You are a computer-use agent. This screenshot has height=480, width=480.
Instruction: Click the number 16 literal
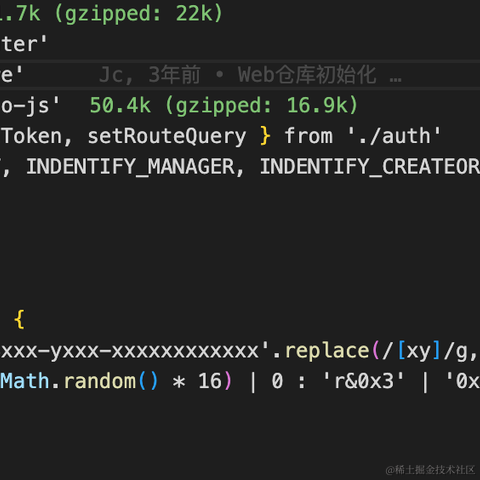(x=210, y=381)
